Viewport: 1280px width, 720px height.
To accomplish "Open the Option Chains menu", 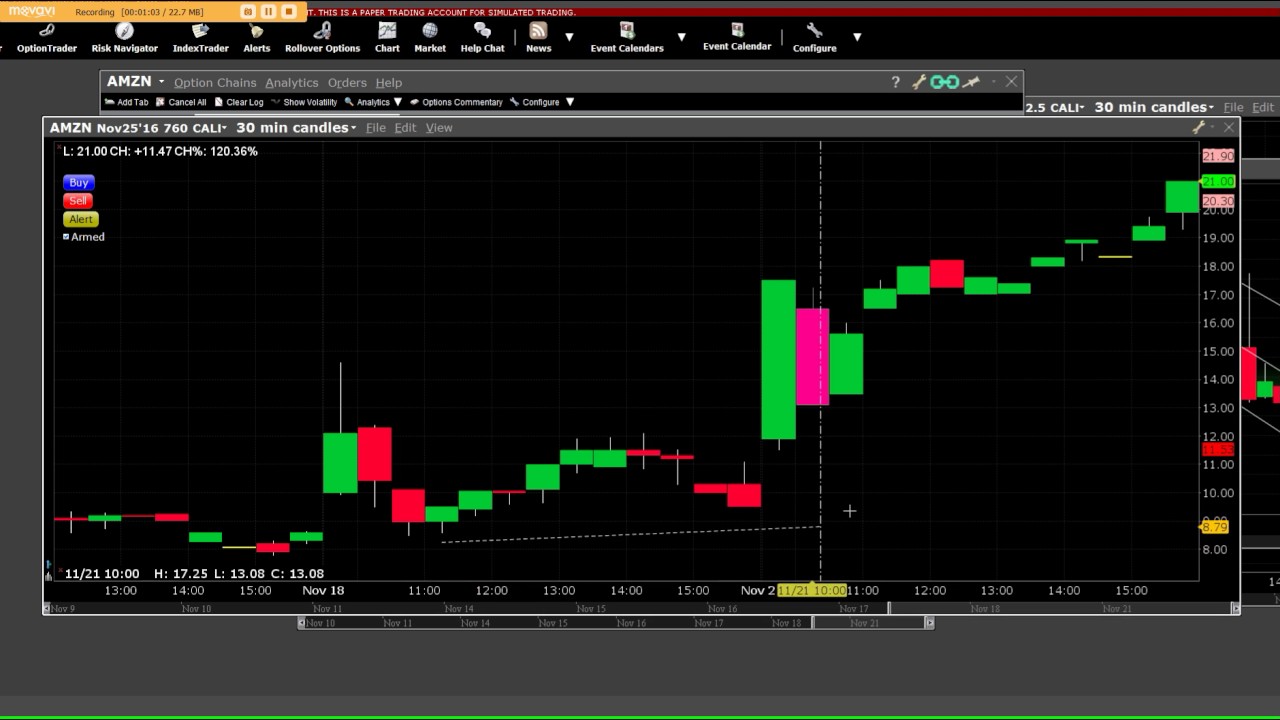I will (215, 83).
